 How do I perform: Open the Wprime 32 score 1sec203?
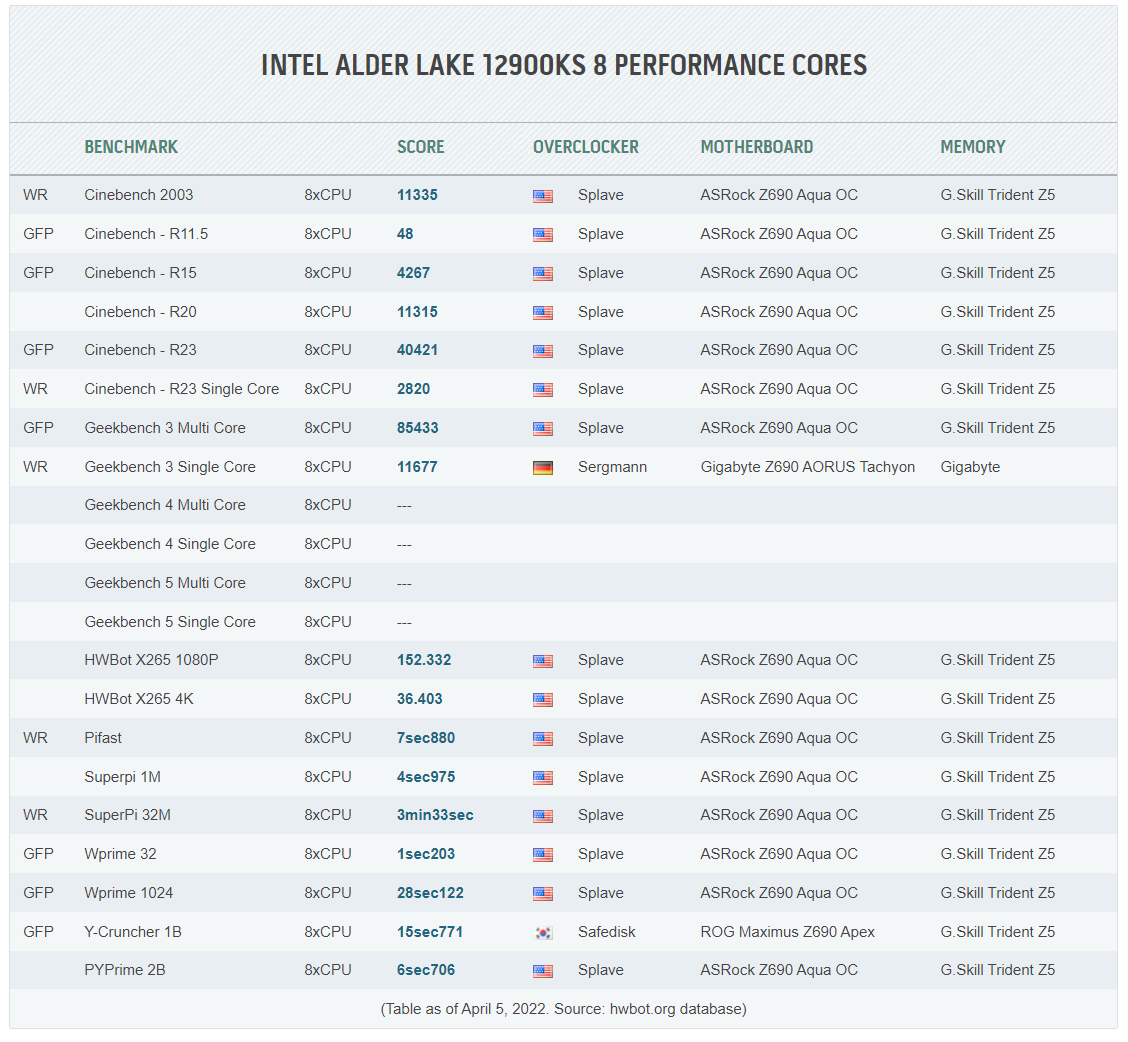click(x=426, y=853)
